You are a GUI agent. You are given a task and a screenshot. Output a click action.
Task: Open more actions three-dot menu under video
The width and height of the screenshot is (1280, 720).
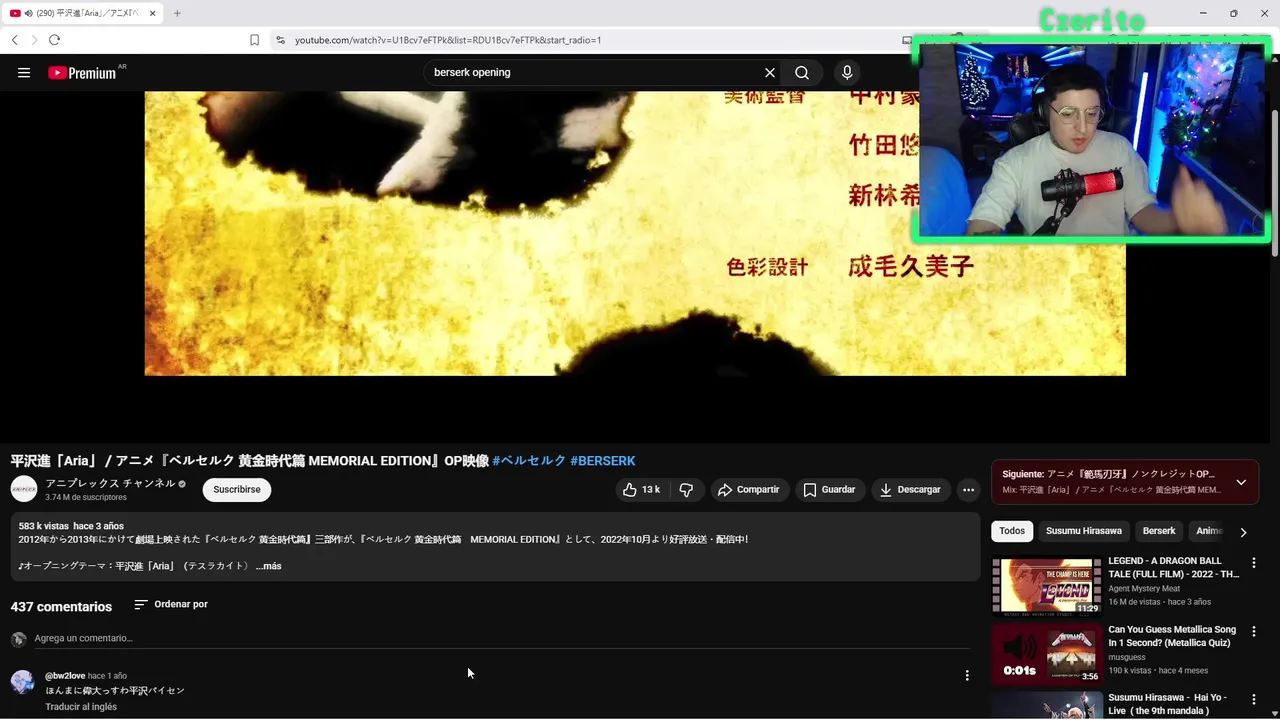click(x=968, y=490)
